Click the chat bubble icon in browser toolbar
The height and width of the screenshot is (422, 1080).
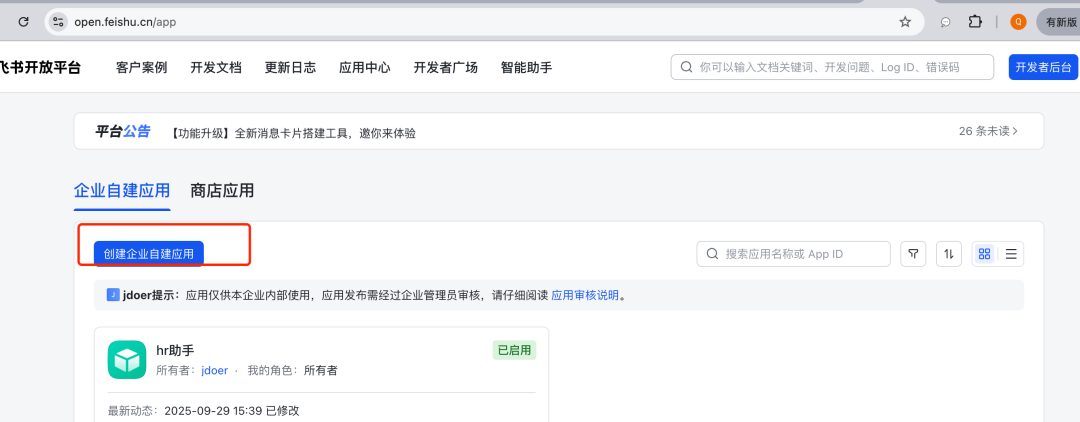point(945,21)
